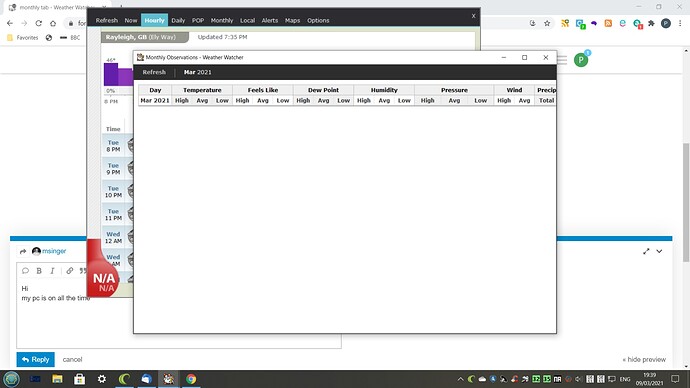Screen dimensions: 690x388
Task: Click the cancel link next to Reply
Action: 72,359
